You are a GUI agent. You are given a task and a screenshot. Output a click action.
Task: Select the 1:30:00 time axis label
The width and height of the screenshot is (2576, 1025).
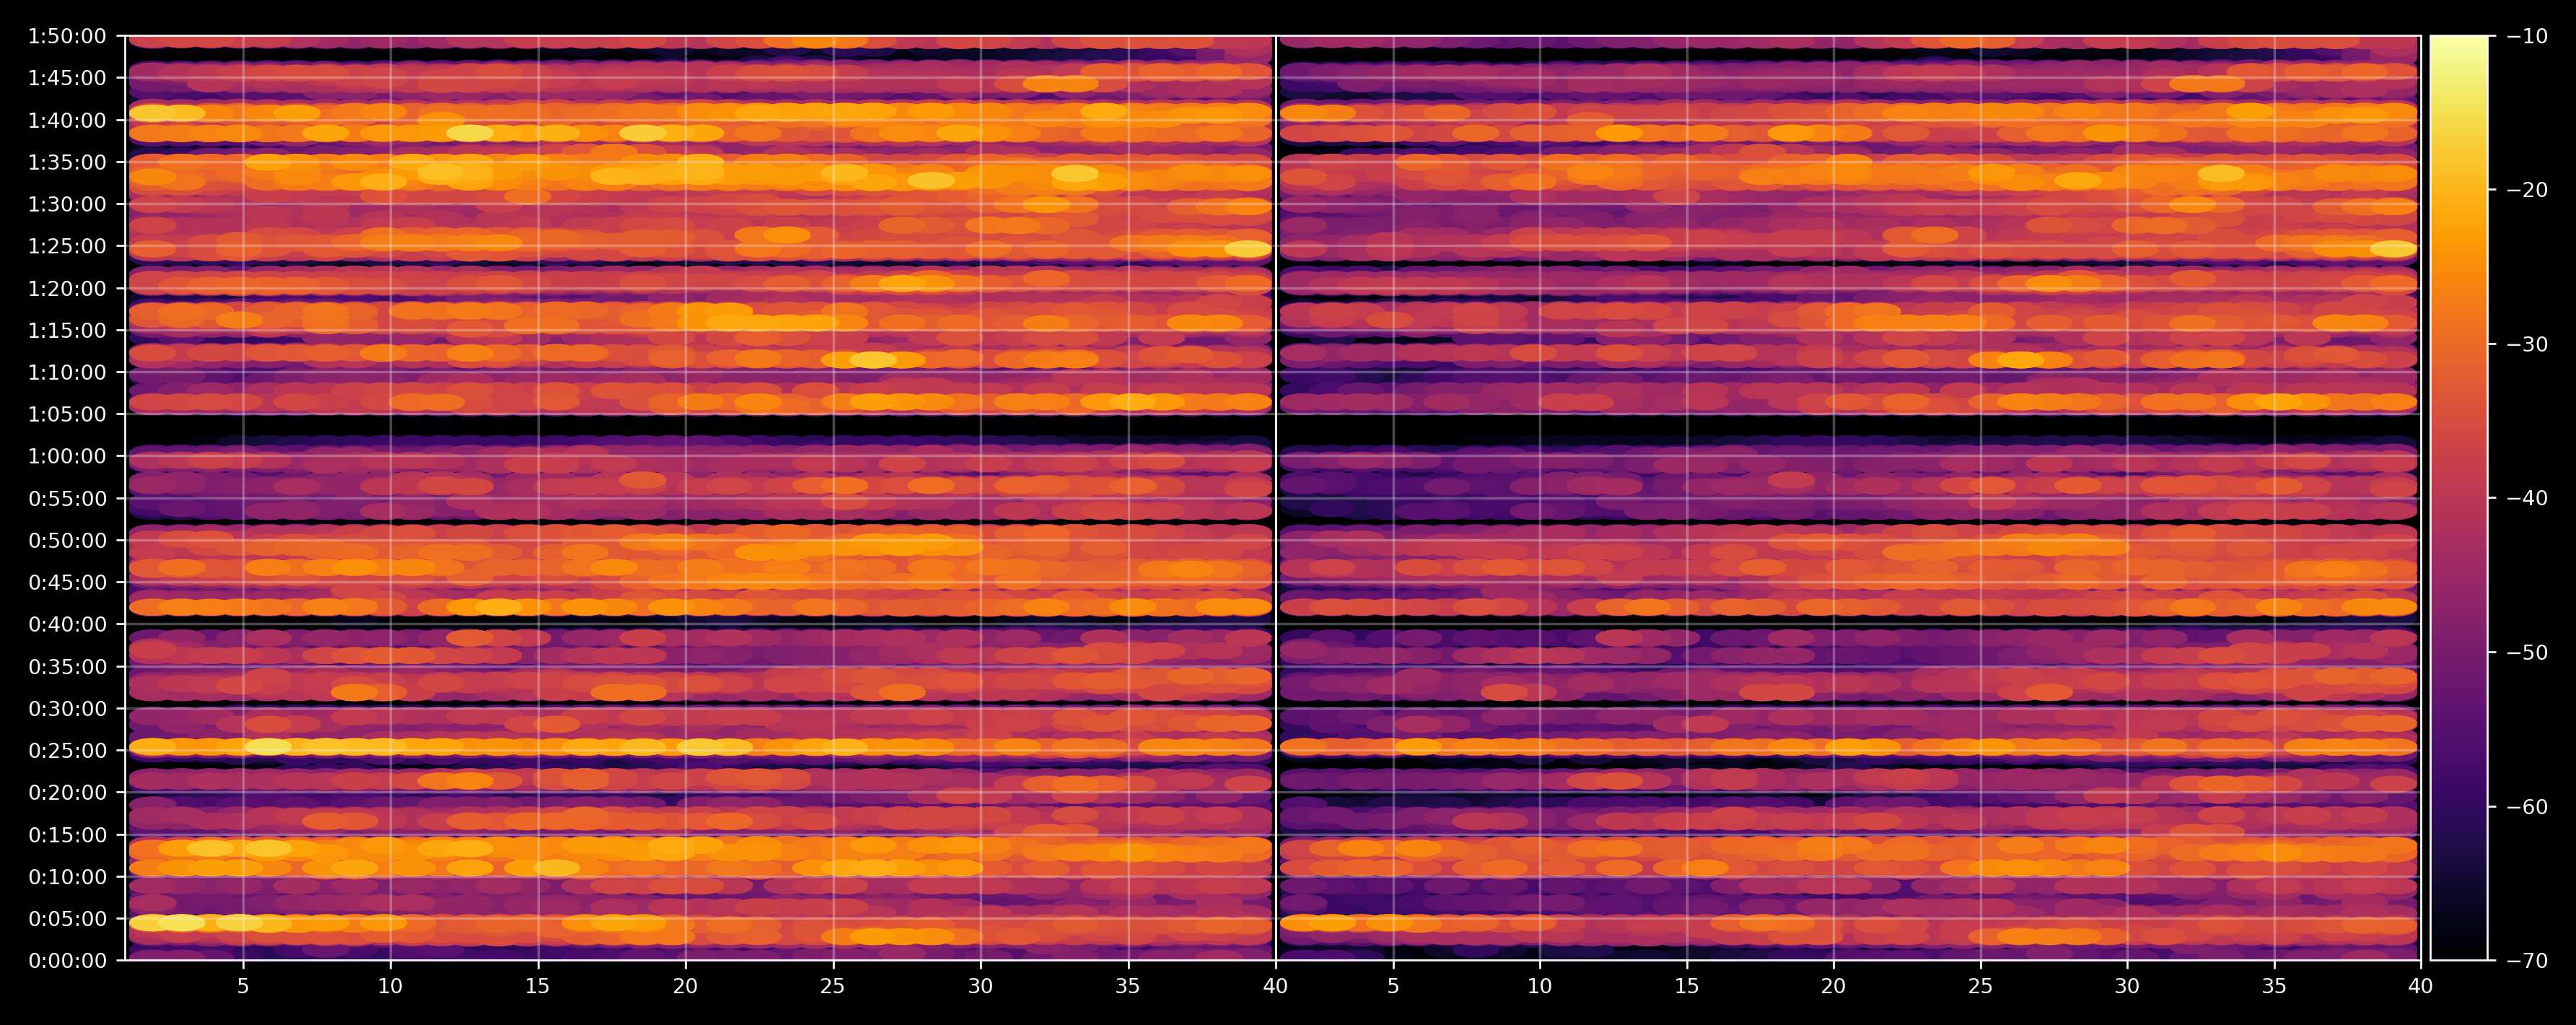66,205
